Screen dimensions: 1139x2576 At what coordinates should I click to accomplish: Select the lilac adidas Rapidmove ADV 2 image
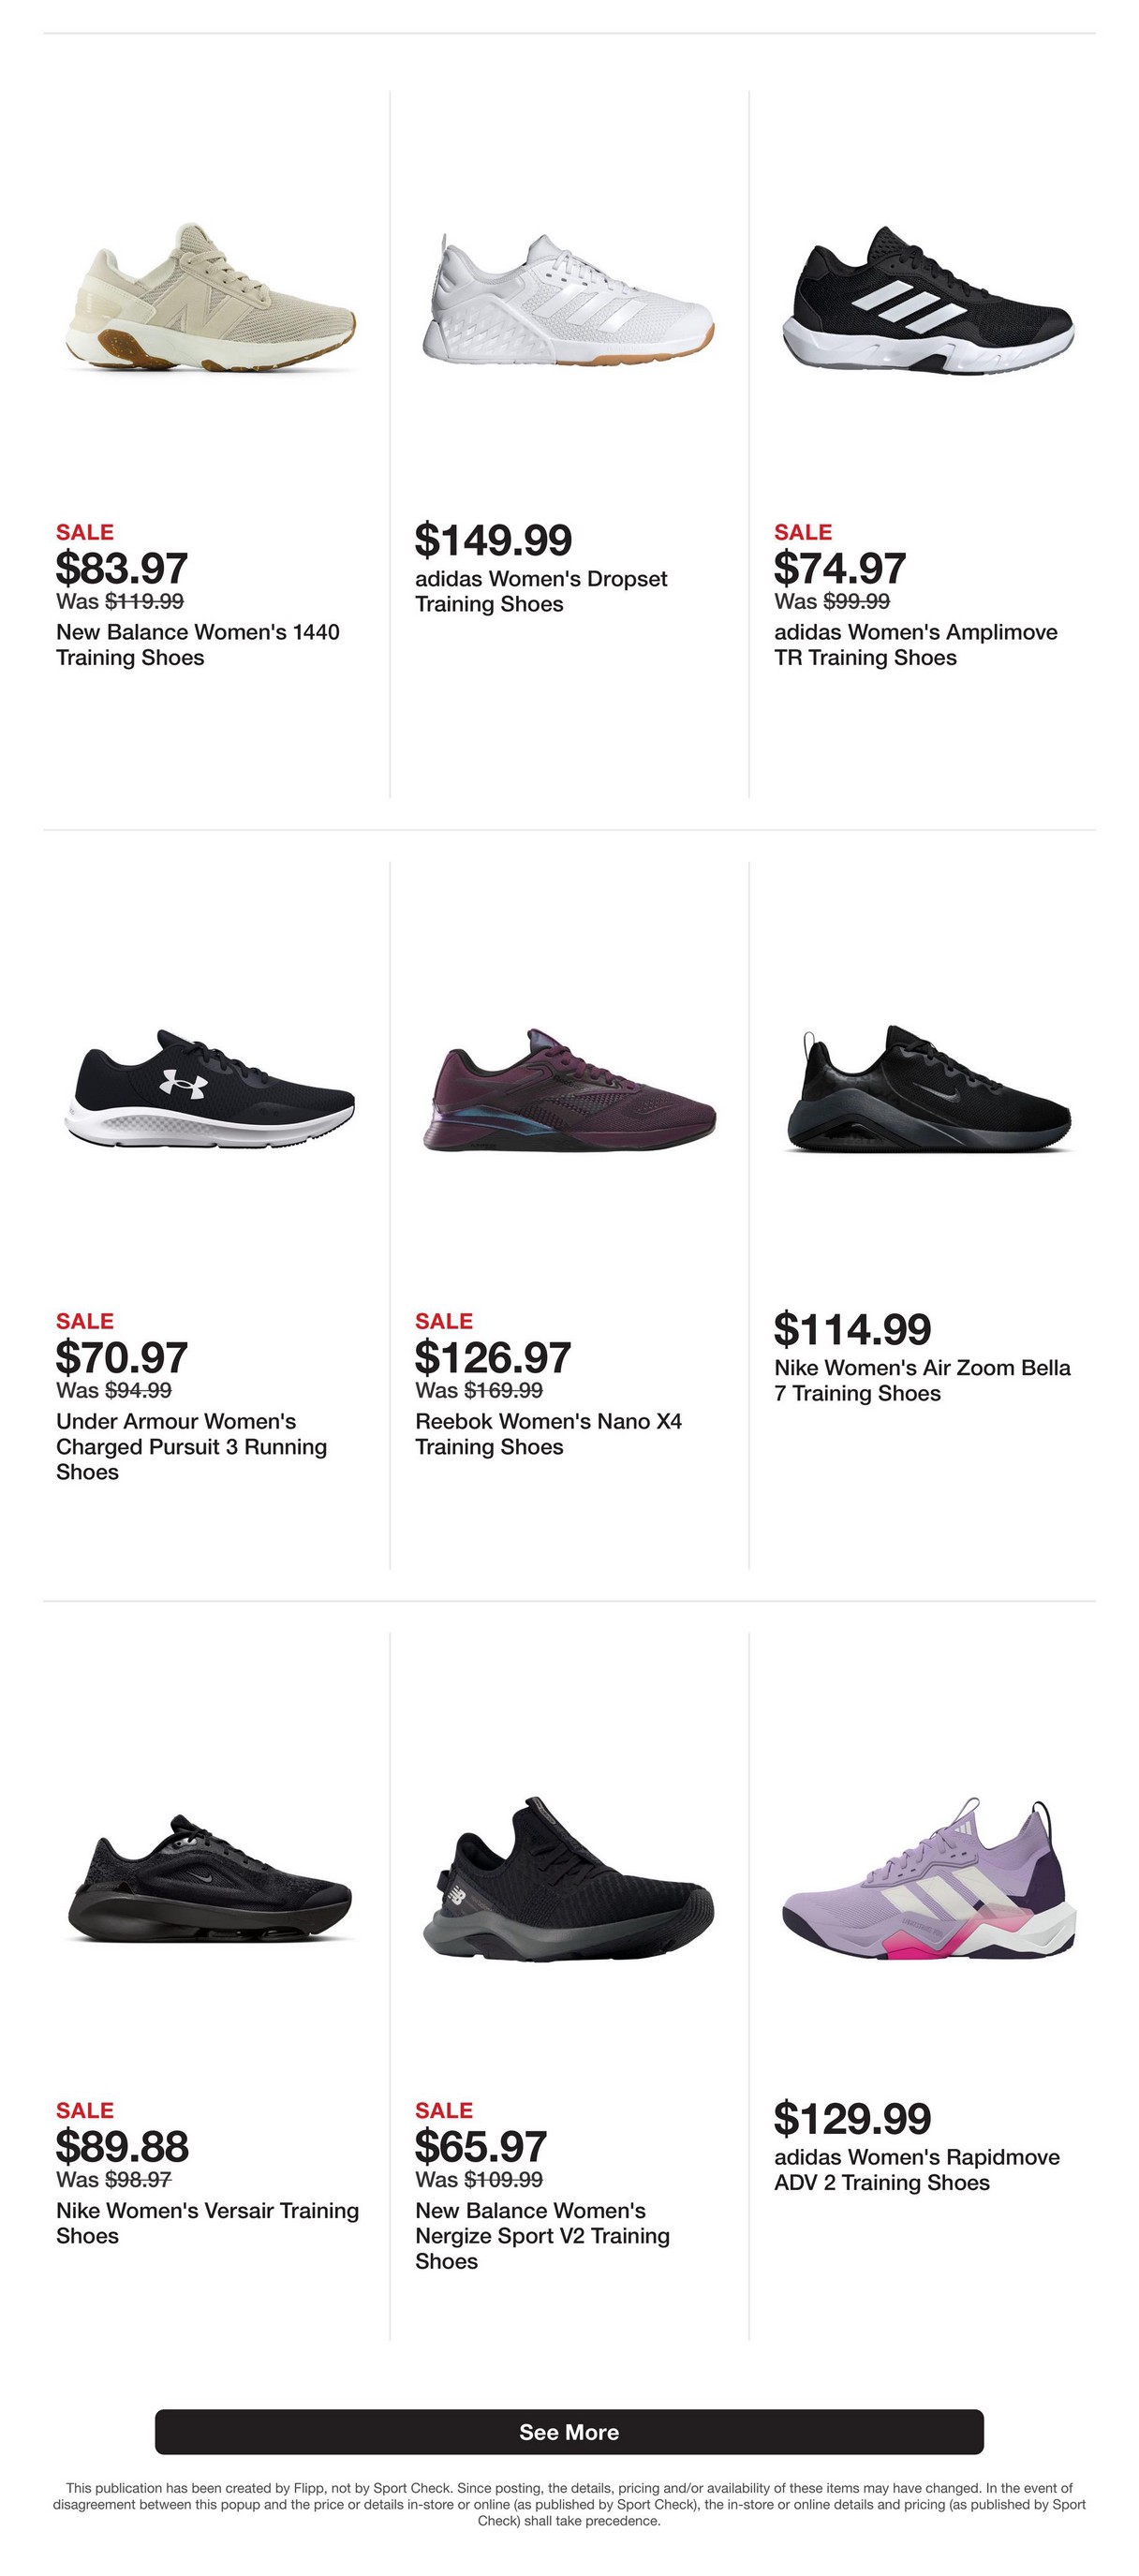(x=927, y=1879)
